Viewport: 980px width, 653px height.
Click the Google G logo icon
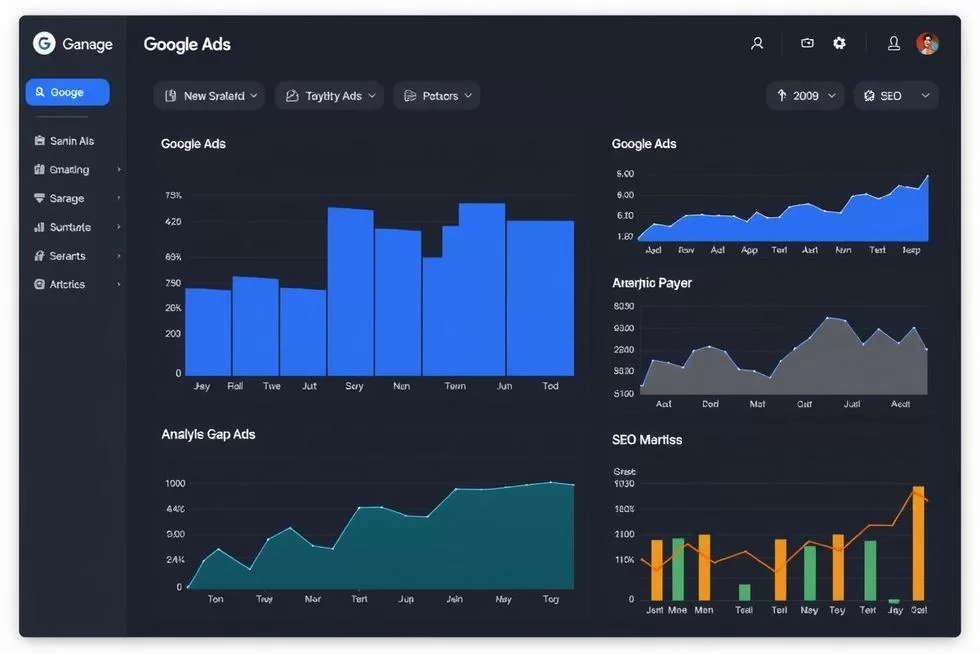pyautogui.click(x=44, y=44)
